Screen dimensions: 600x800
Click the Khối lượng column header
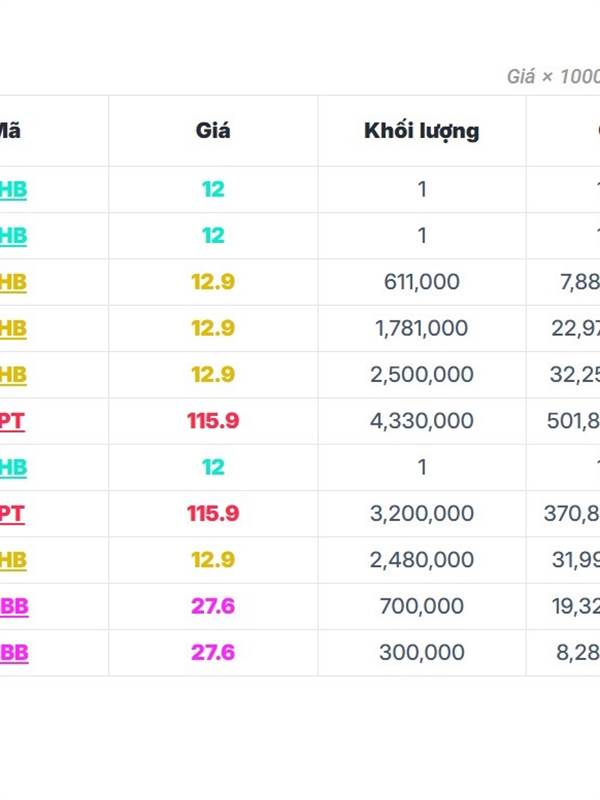[x=421, y=131]
